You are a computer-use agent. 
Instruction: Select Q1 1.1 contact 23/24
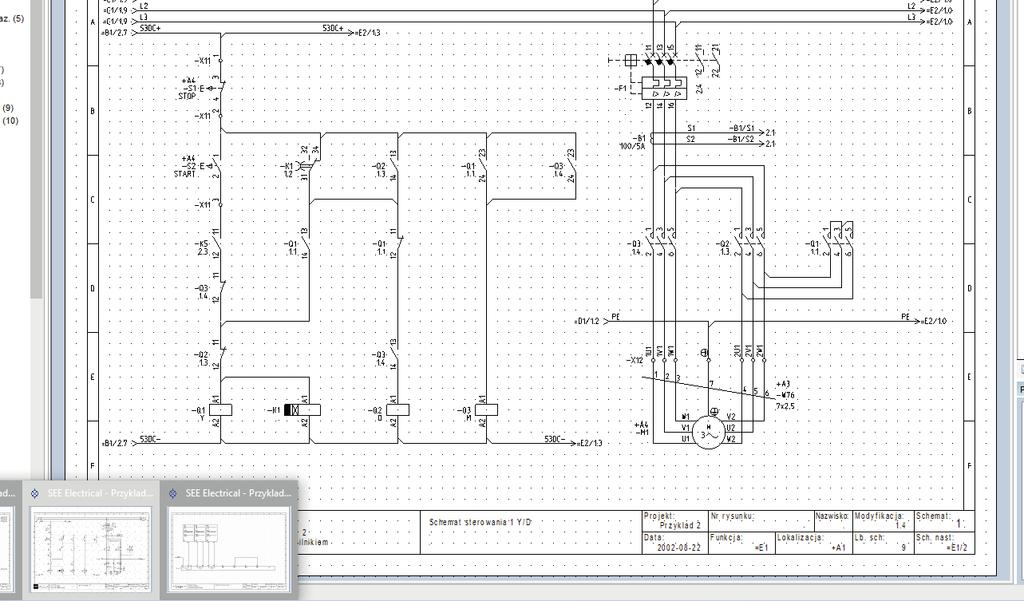point(483,166)
